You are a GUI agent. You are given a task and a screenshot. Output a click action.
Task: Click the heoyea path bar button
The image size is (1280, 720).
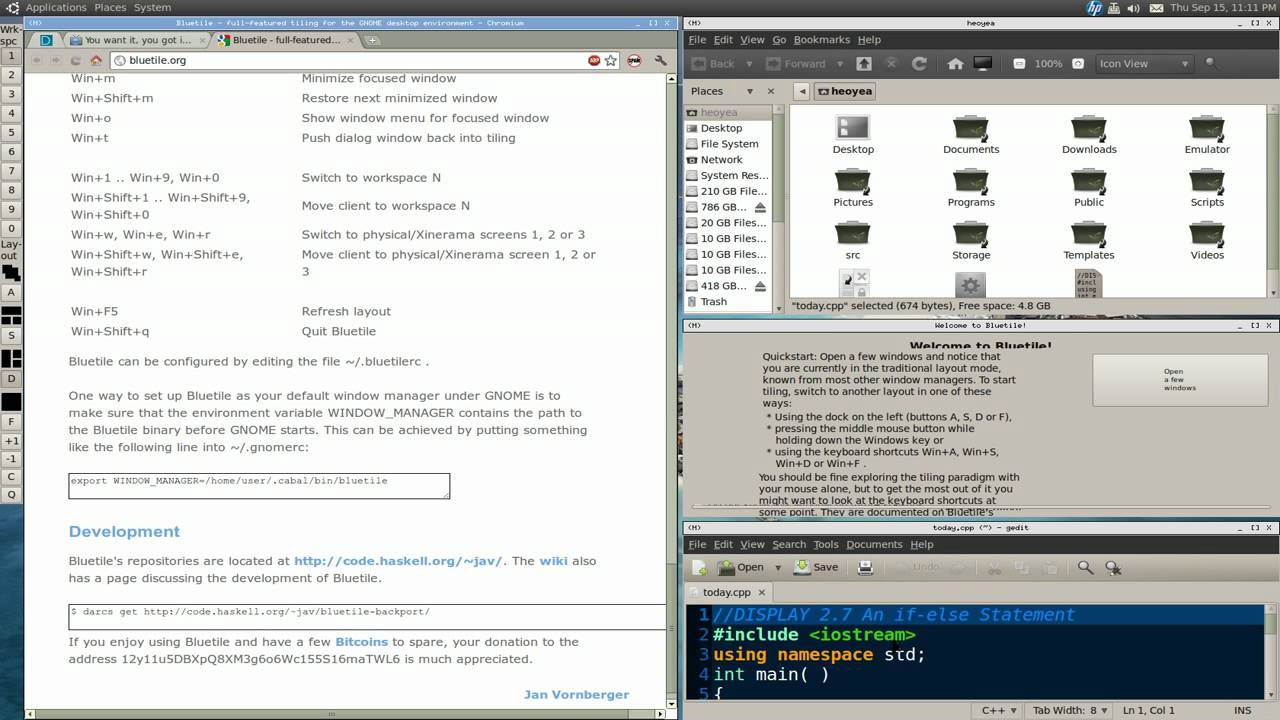[x=845, y=91]
